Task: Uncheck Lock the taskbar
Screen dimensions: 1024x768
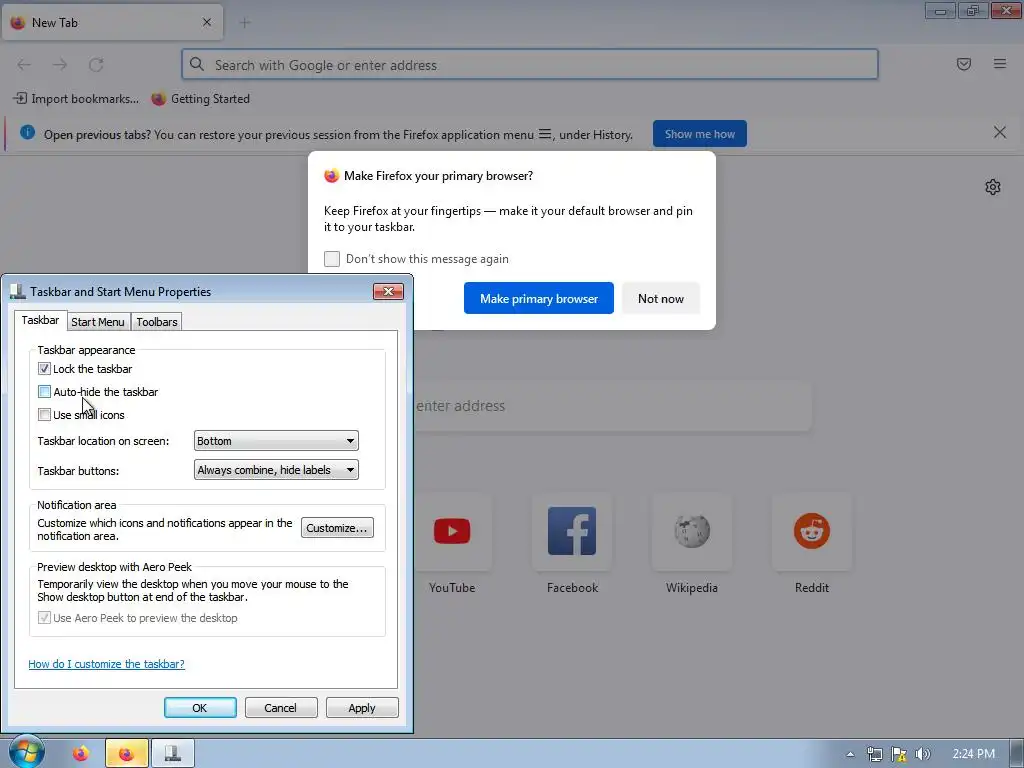Action: [x=44, y=369]
